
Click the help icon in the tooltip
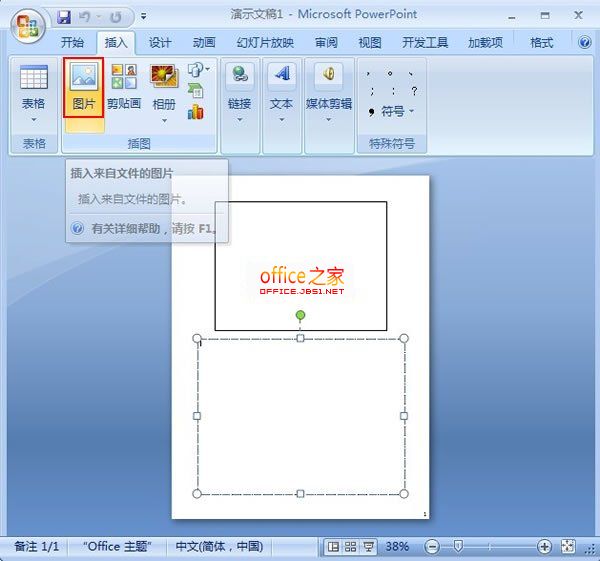pyautogui.click(x=77, y=228)
